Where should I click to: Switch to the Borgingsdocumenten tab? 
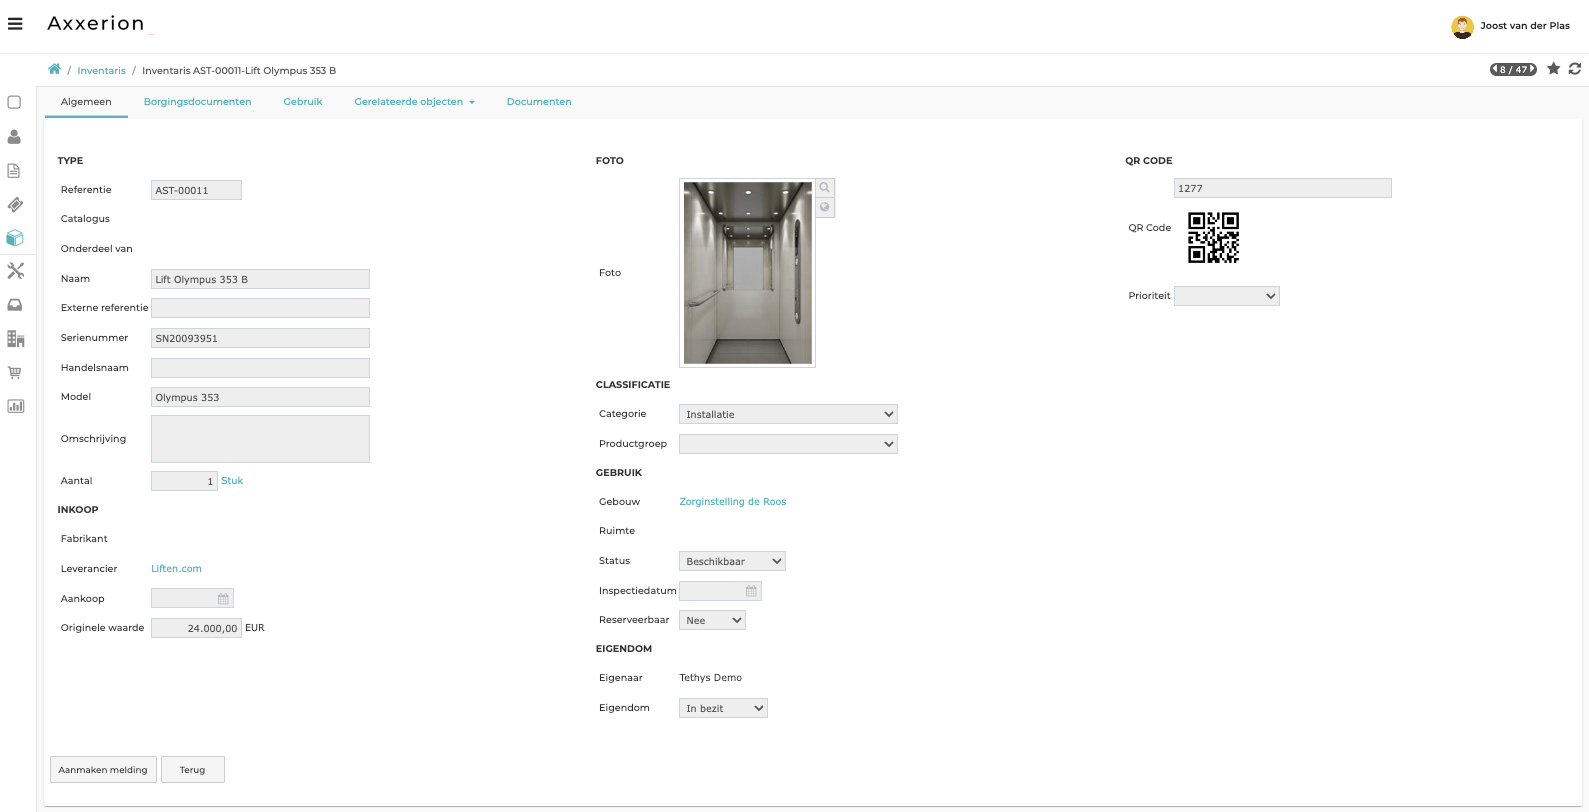click(198, 102)
